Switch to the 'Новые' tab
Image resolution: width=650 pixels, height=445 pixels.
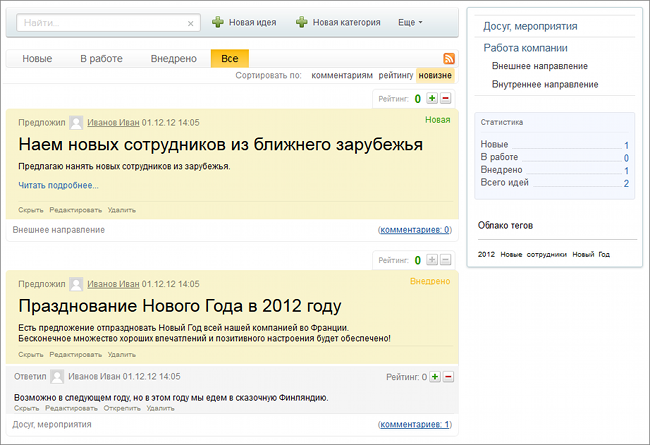[x=38, y=59]
